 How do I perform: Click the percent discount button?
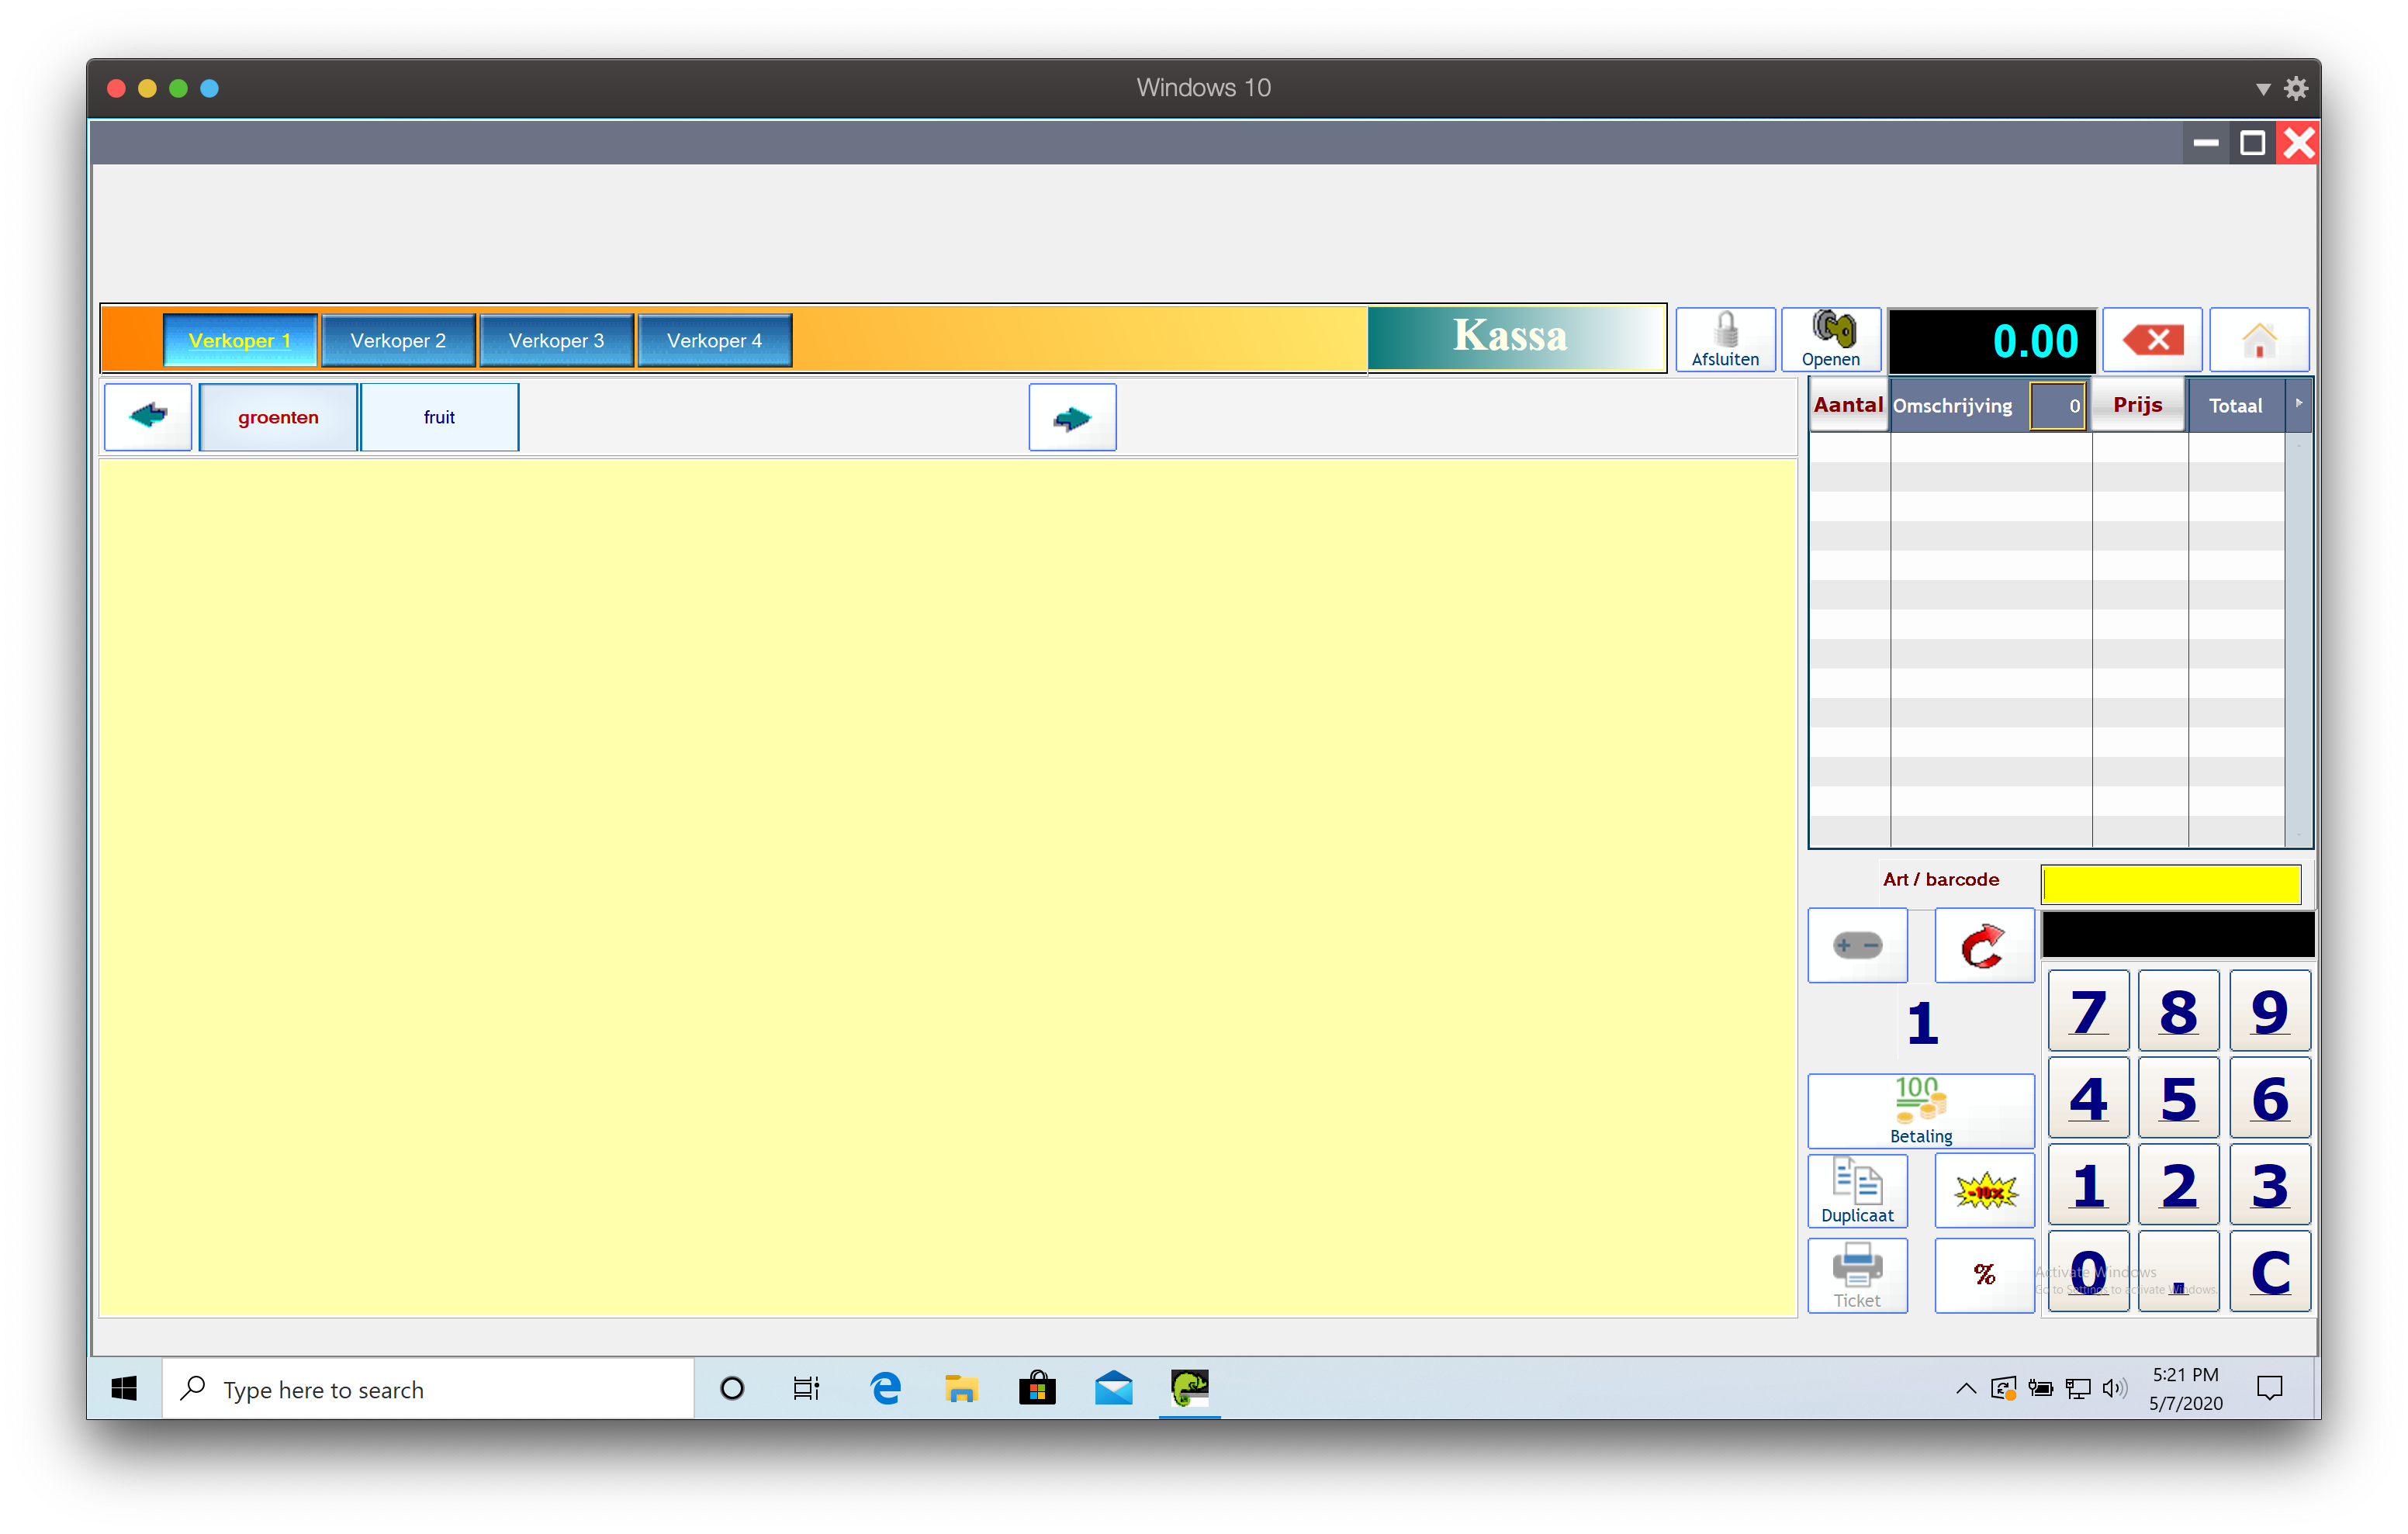(x=1984, y=1274)
